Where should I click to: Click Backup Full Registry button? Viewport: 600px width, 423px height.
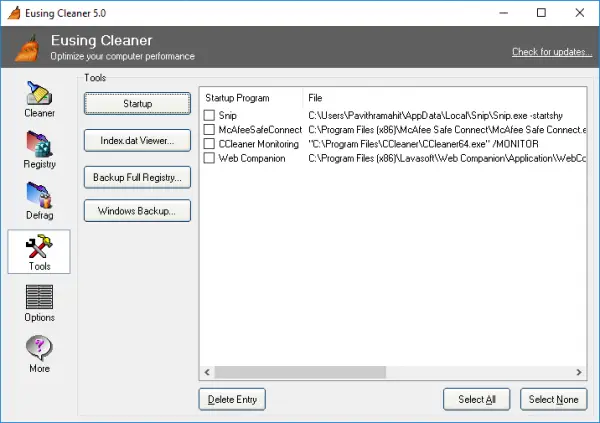coord(137,177)
